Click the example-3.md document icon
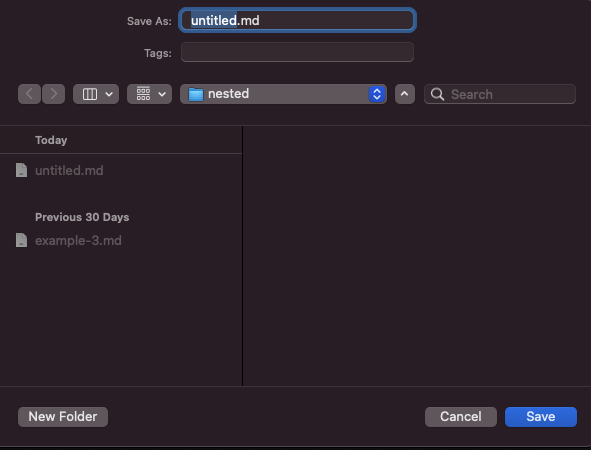 coord(21,240)
